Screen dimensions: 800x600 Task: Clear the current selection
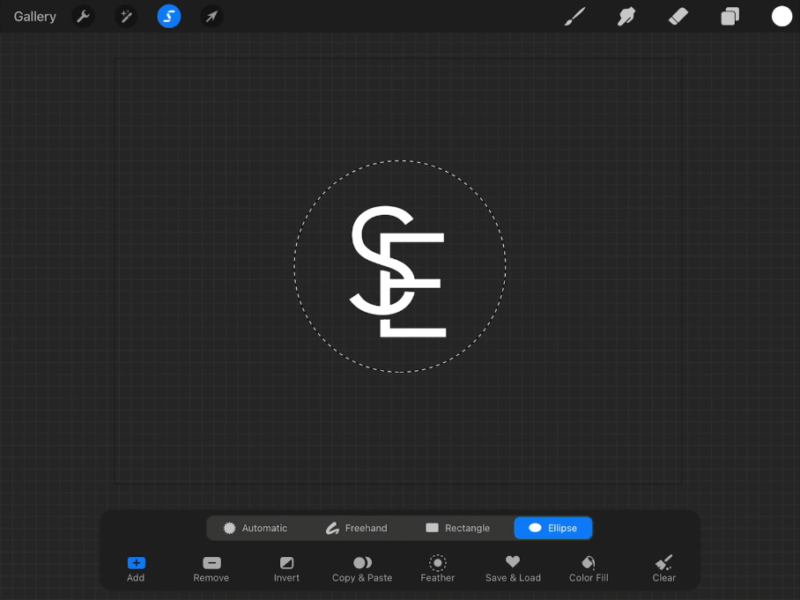(x=663, y=569)
